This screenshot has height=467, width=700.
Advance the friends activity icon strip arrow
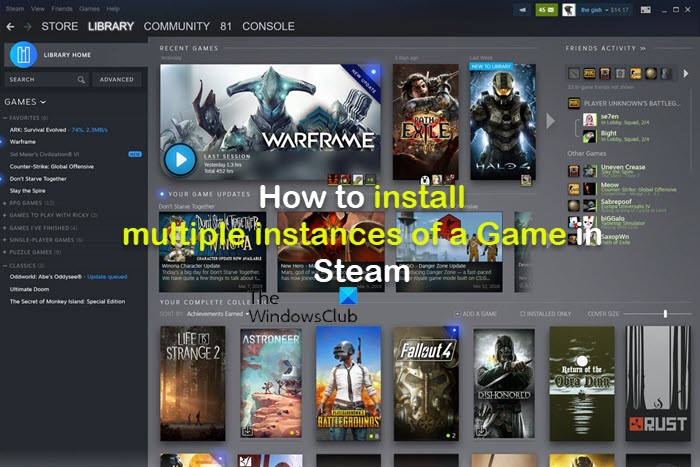pyautogui.click(x=686, y=74)
